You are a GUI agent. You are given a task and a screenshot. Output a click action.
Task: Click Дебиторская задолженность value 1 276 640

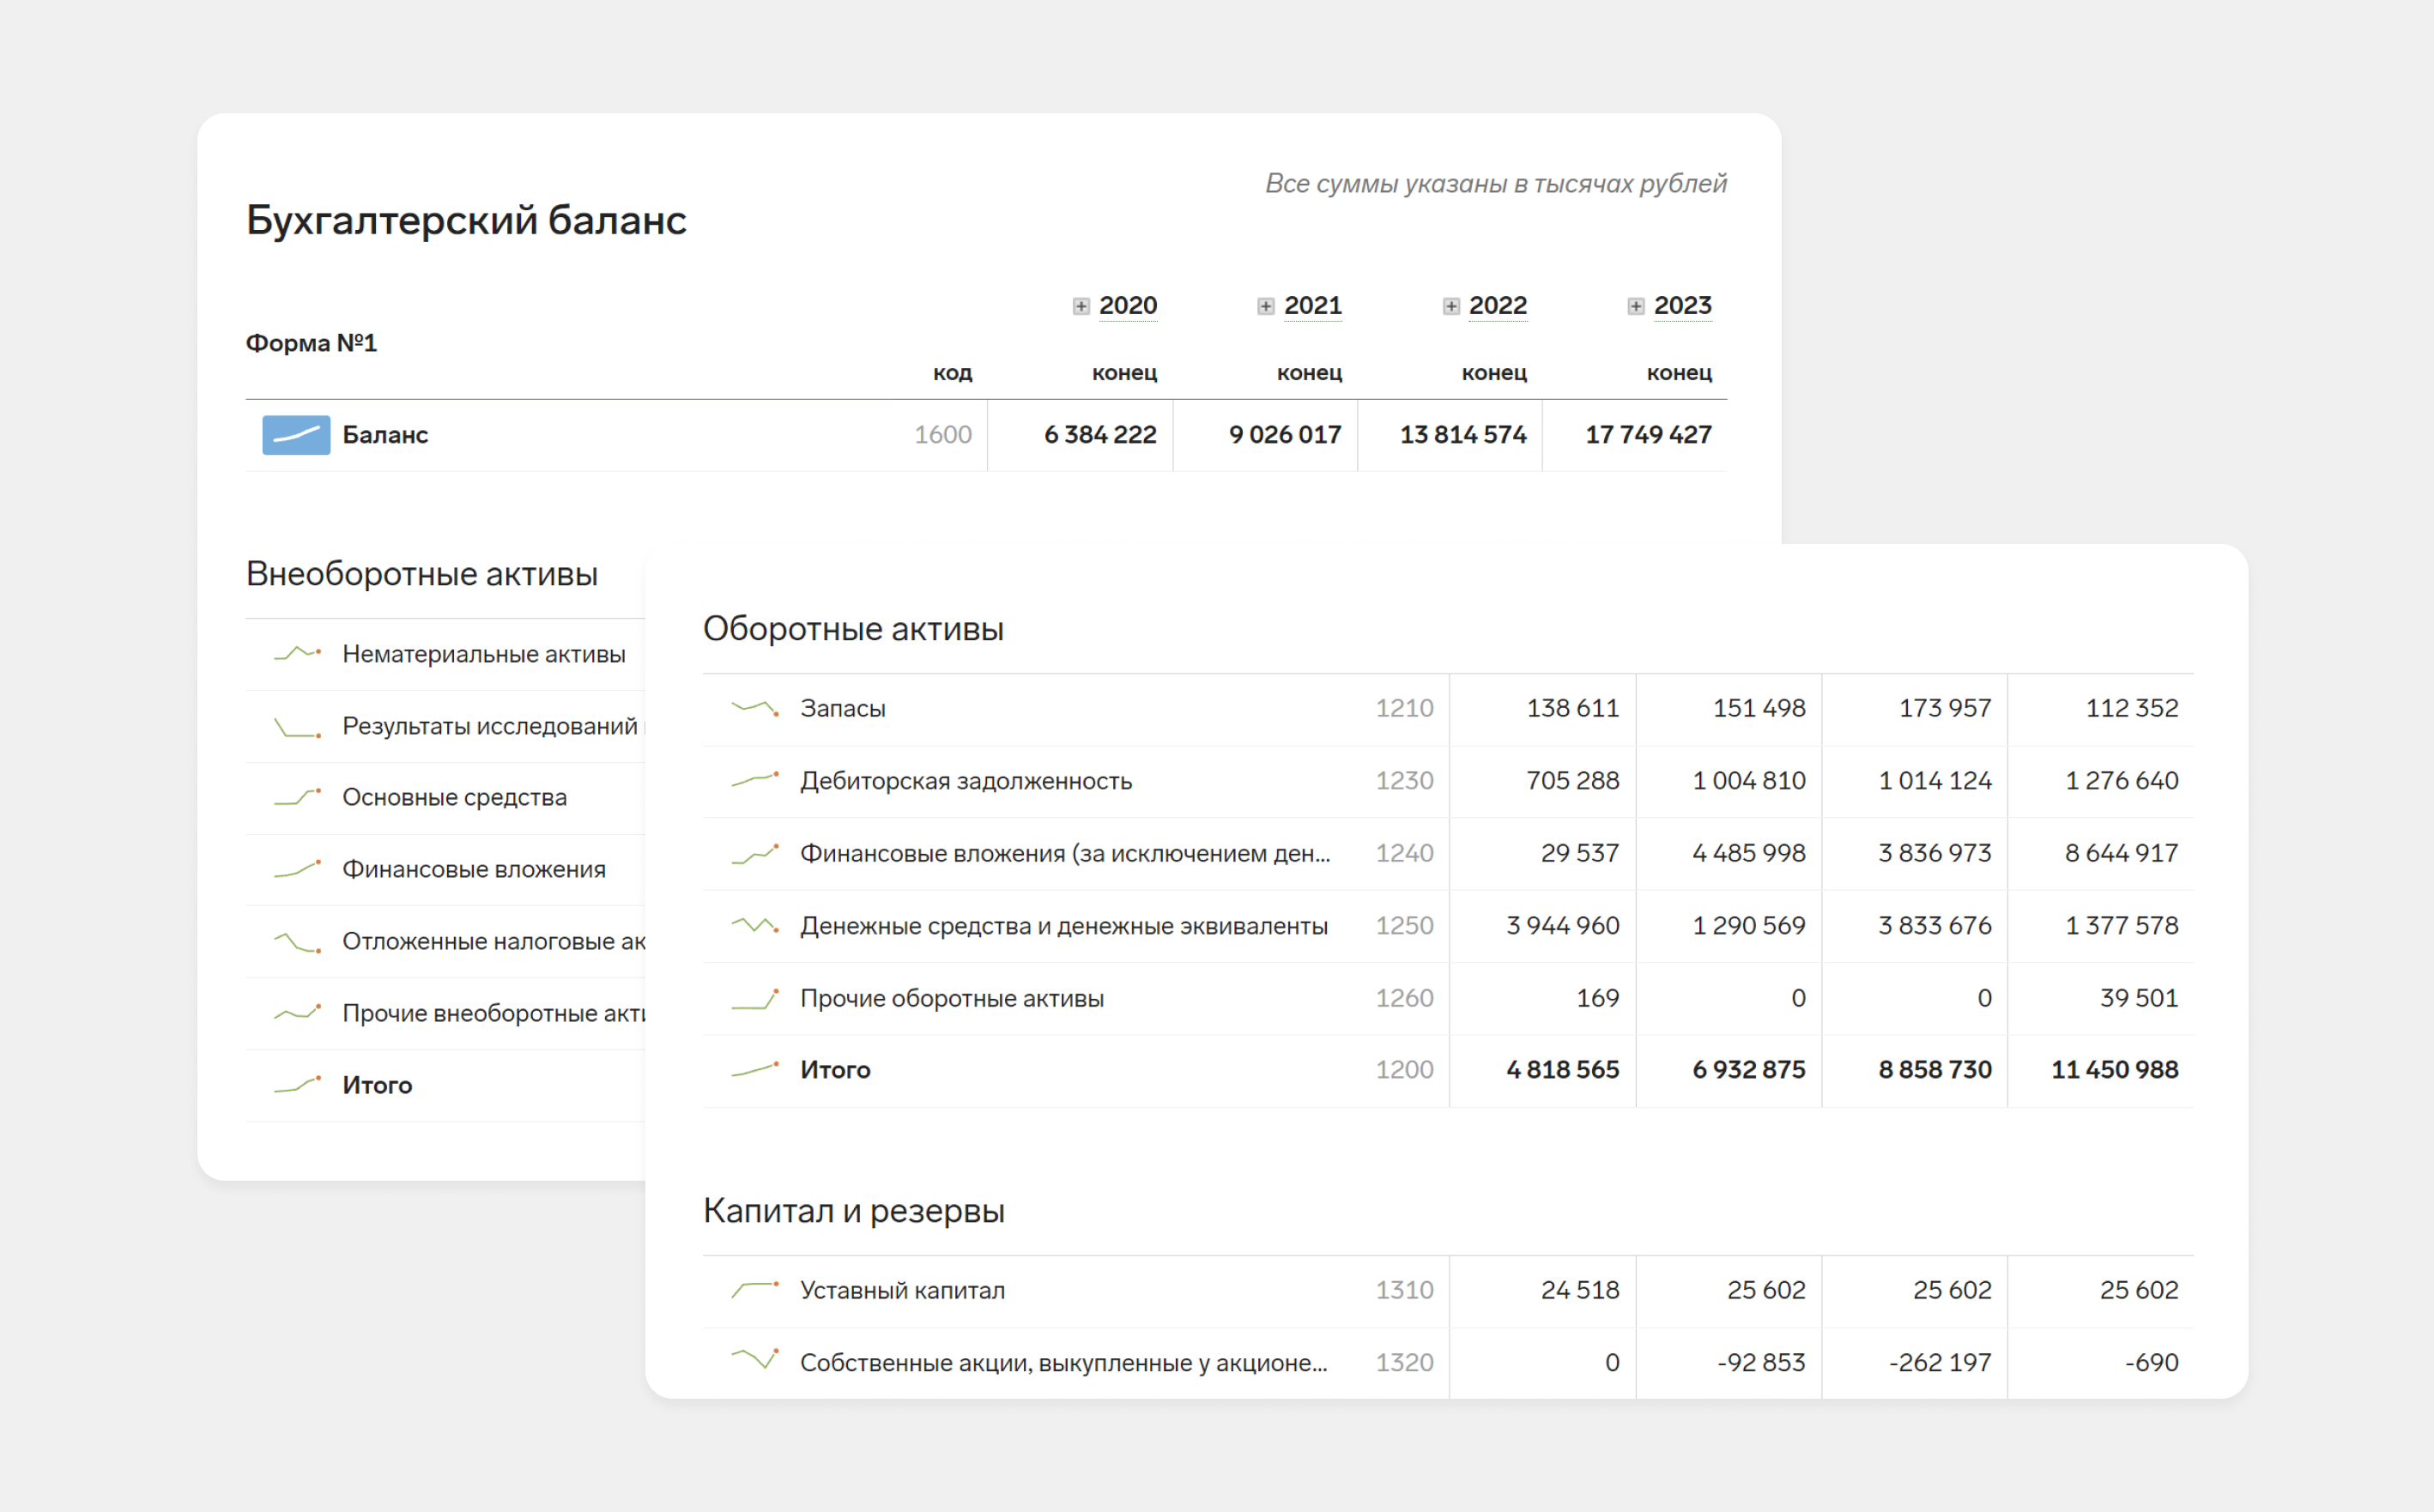click(x=2122, y=780)
